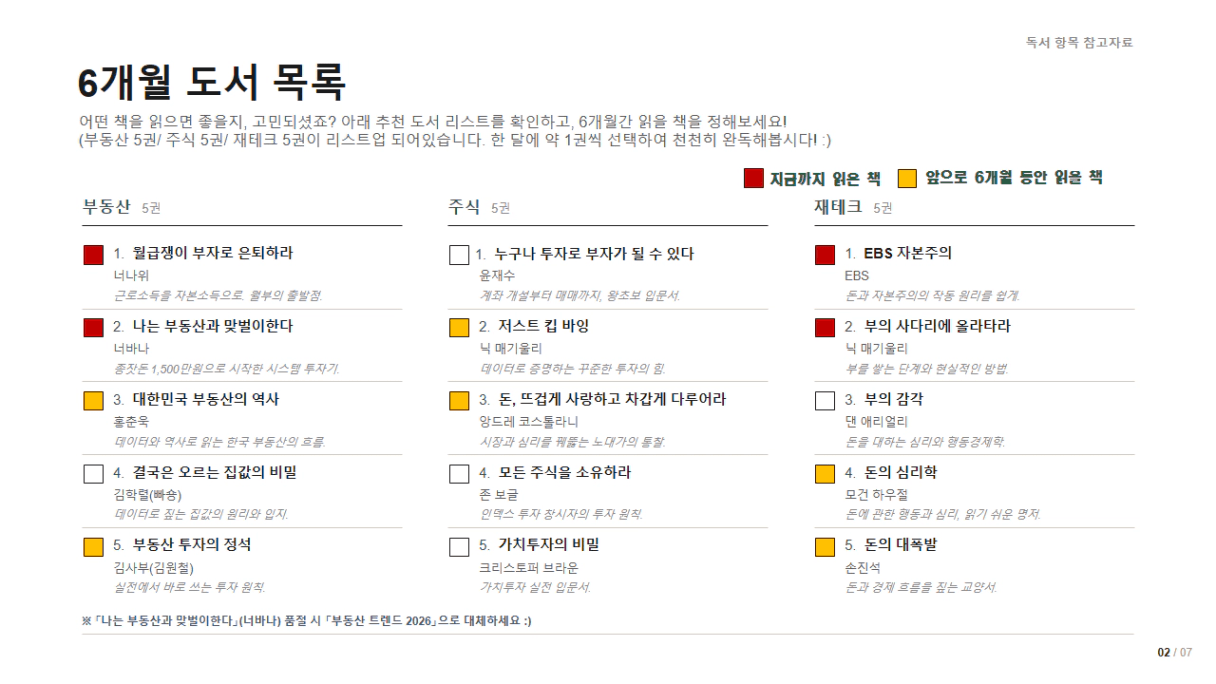The width and height of the screenshot is (1216, 684).
Task: Tick the empty checkbox for 부의 감각
Action: [825, 400]
